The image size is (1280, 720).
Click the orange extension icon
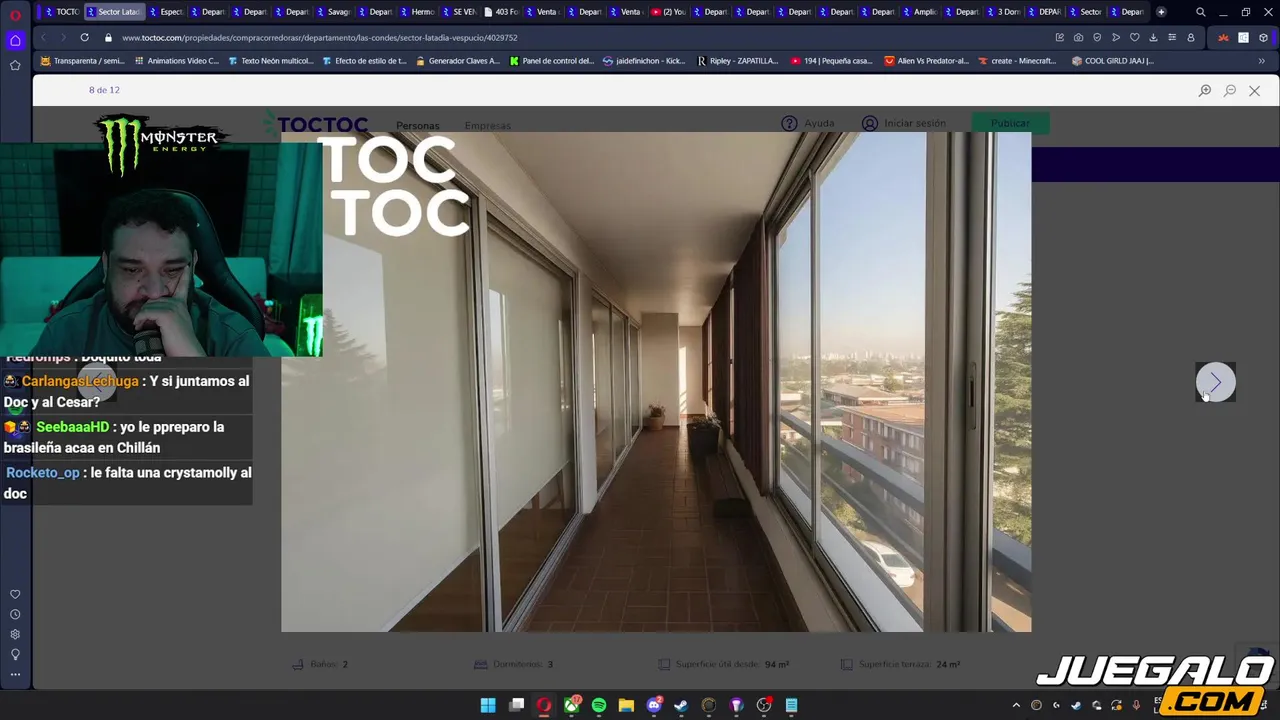tap(1222, 37)
